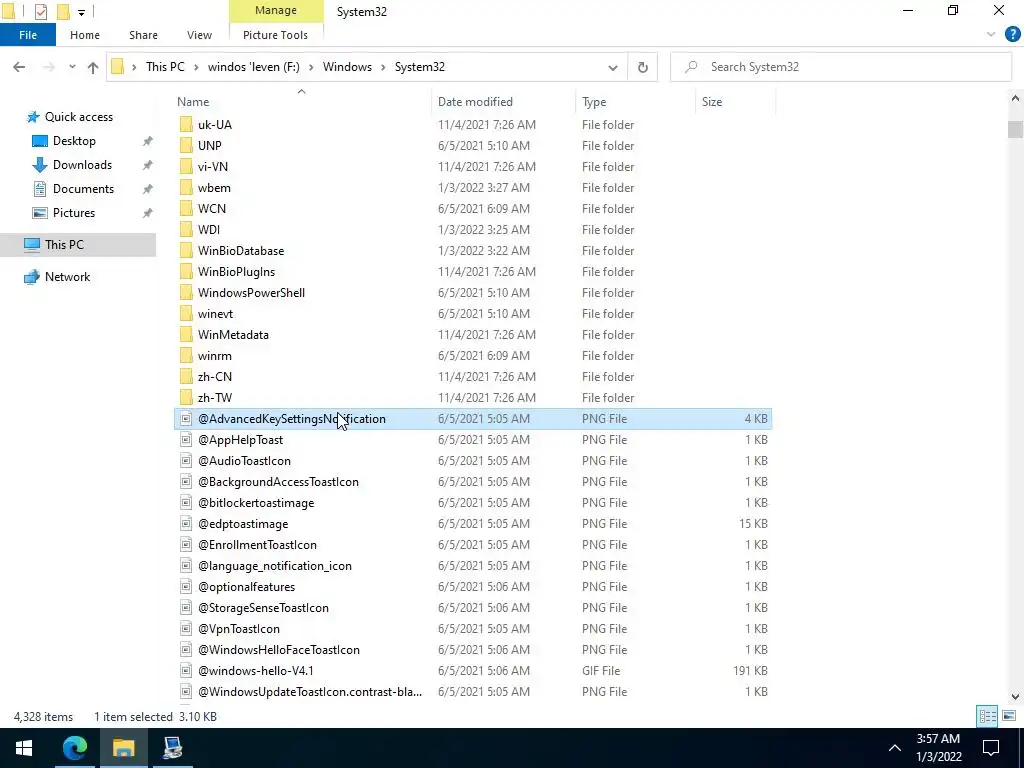Select the wbem folder icon
Screen dimensions: 1024x768
[x=186, y=188]
